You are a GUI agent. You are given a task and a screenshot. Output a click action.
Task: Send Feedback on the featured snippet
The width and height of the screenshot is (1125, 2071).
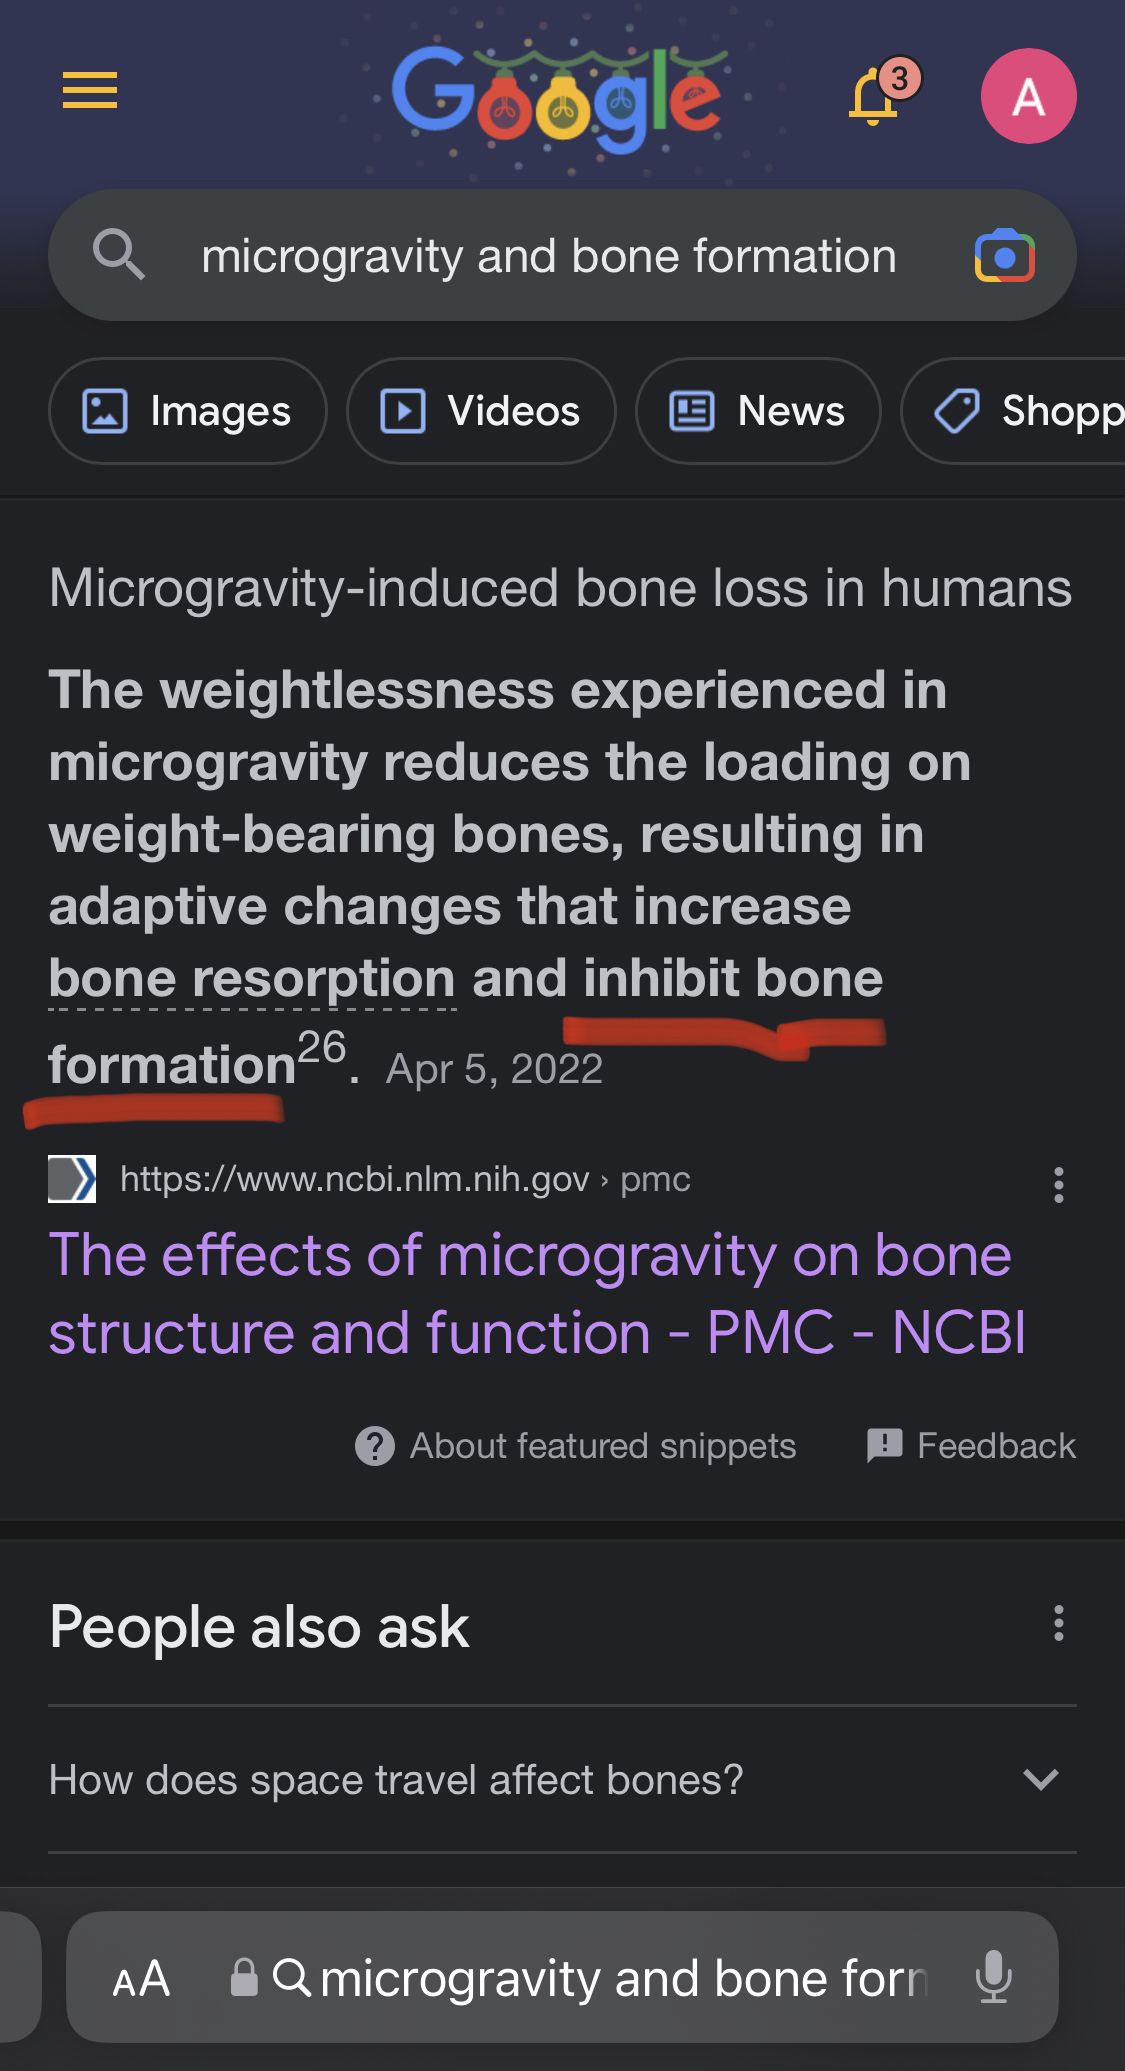click(x=972, y=1446)
